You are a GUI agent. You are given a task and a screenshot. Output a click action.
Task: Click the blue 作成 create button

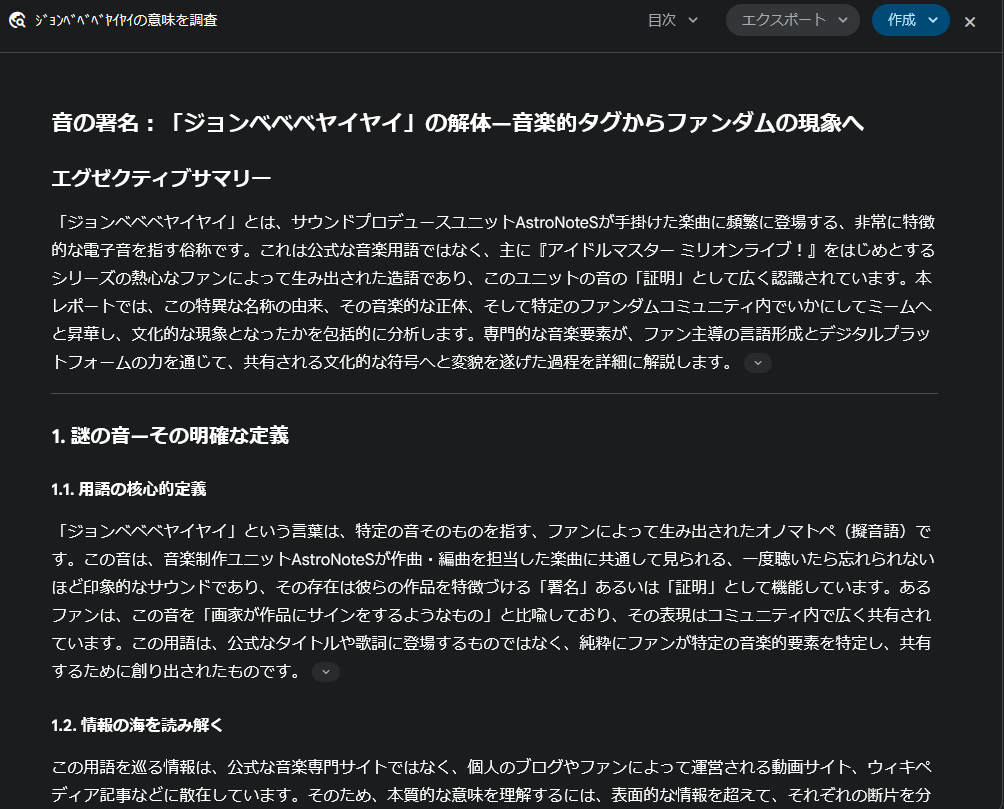(x=910, y=20)
